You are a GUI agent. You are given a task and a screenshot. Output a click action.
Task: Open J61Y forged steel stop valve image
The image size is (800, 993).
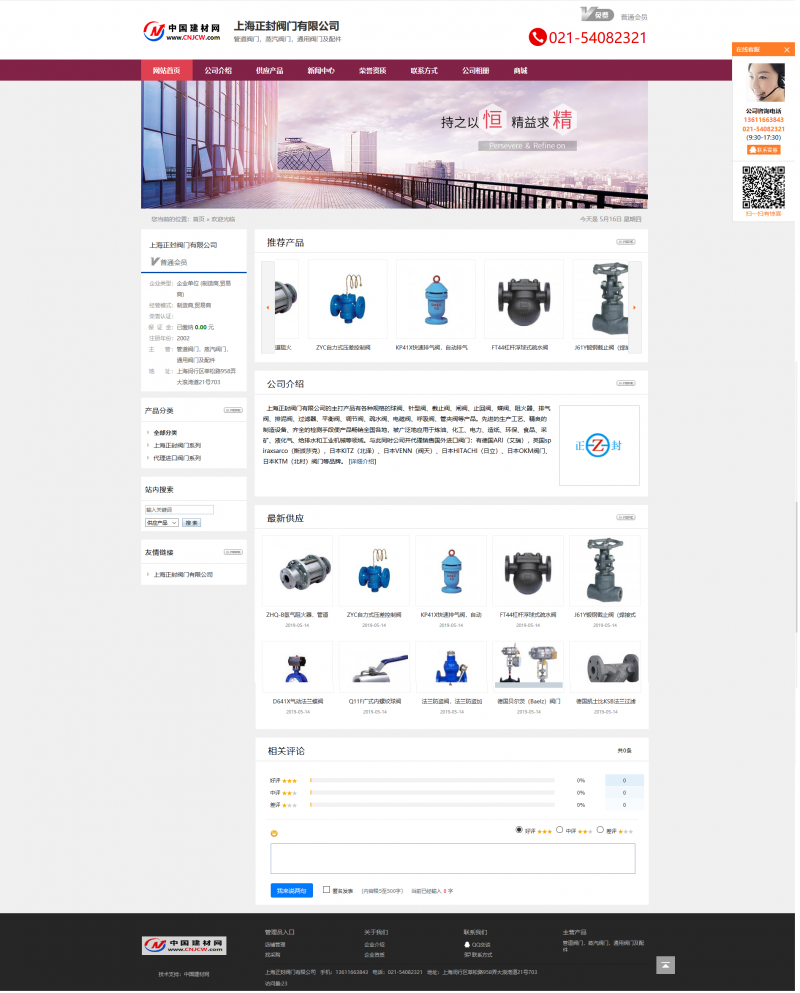point(605,571)
